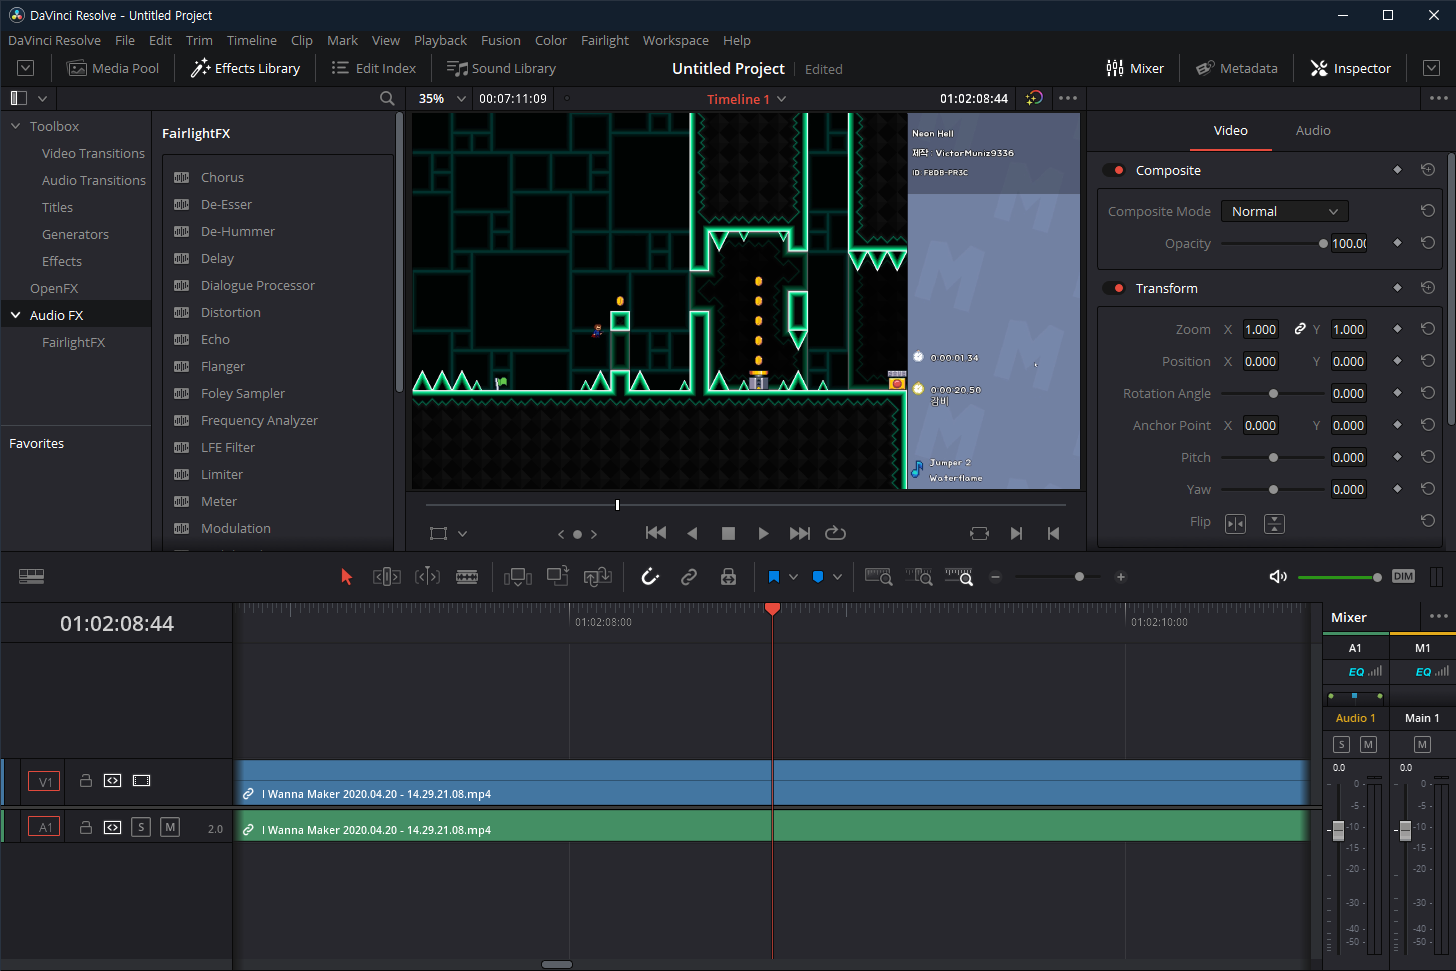The height and width of the screenshot is (971, 1456).
Task: Show the Metadata panel
Action: [1237, 67]
